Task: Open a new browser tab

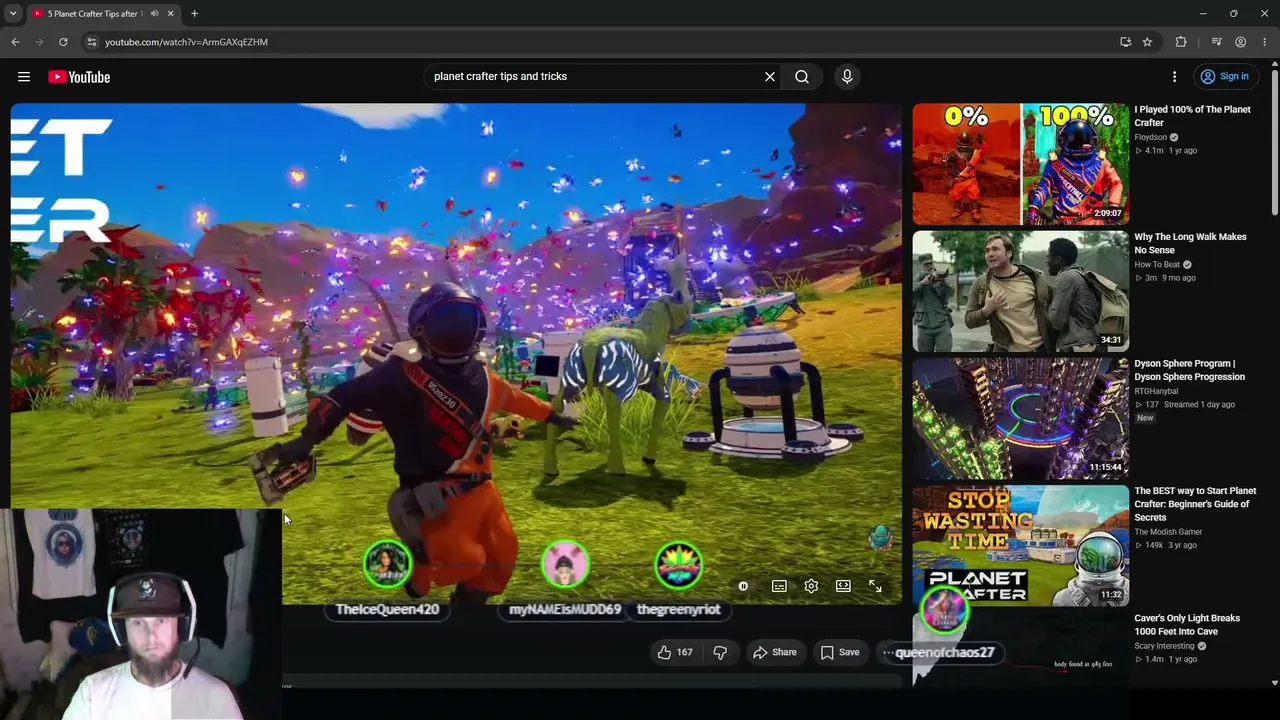Action: (x=194, y=14)
